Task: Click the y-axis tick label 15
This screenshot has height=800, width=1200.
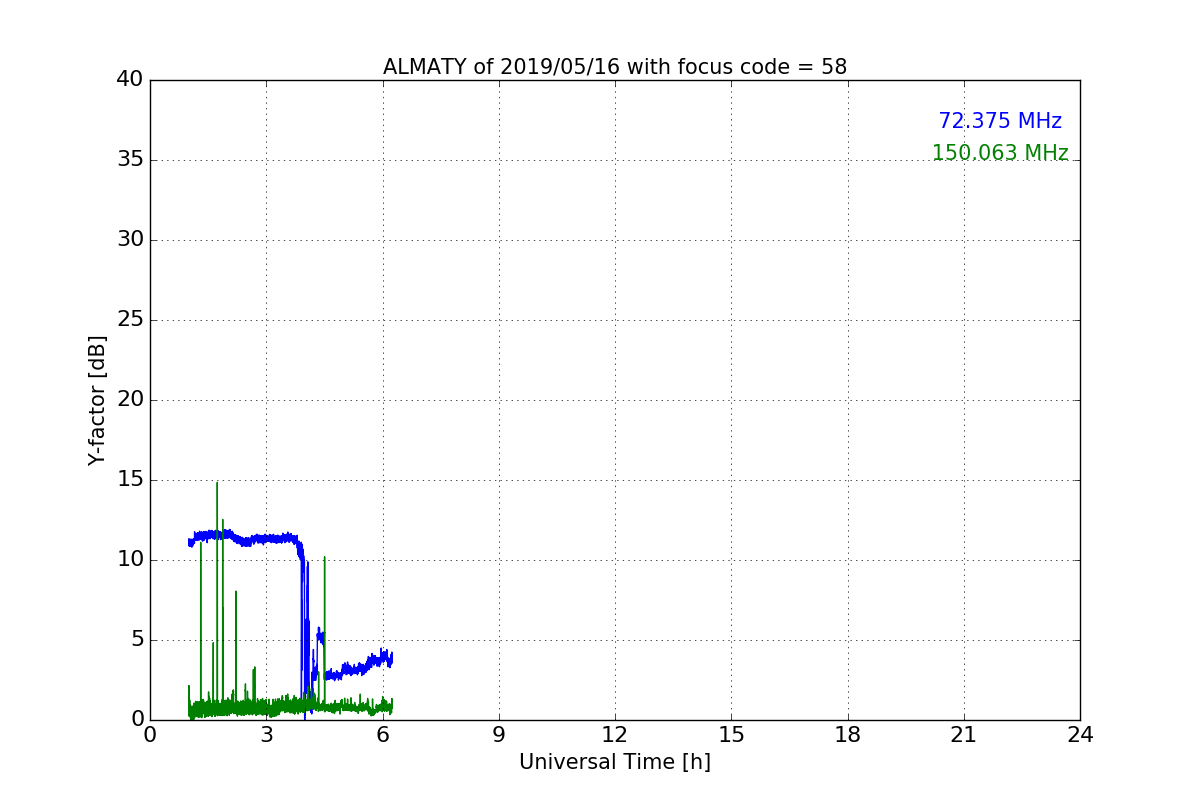Action: (x=130, y=480)
